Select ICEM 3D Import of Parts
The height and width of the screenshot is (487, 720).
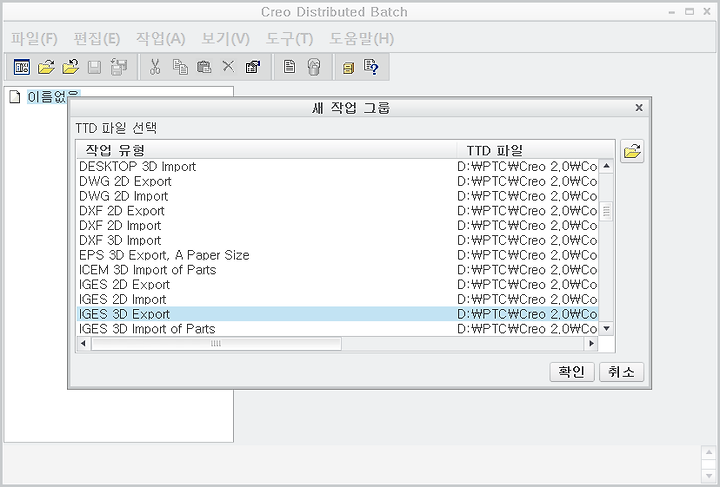click(338, 269)
